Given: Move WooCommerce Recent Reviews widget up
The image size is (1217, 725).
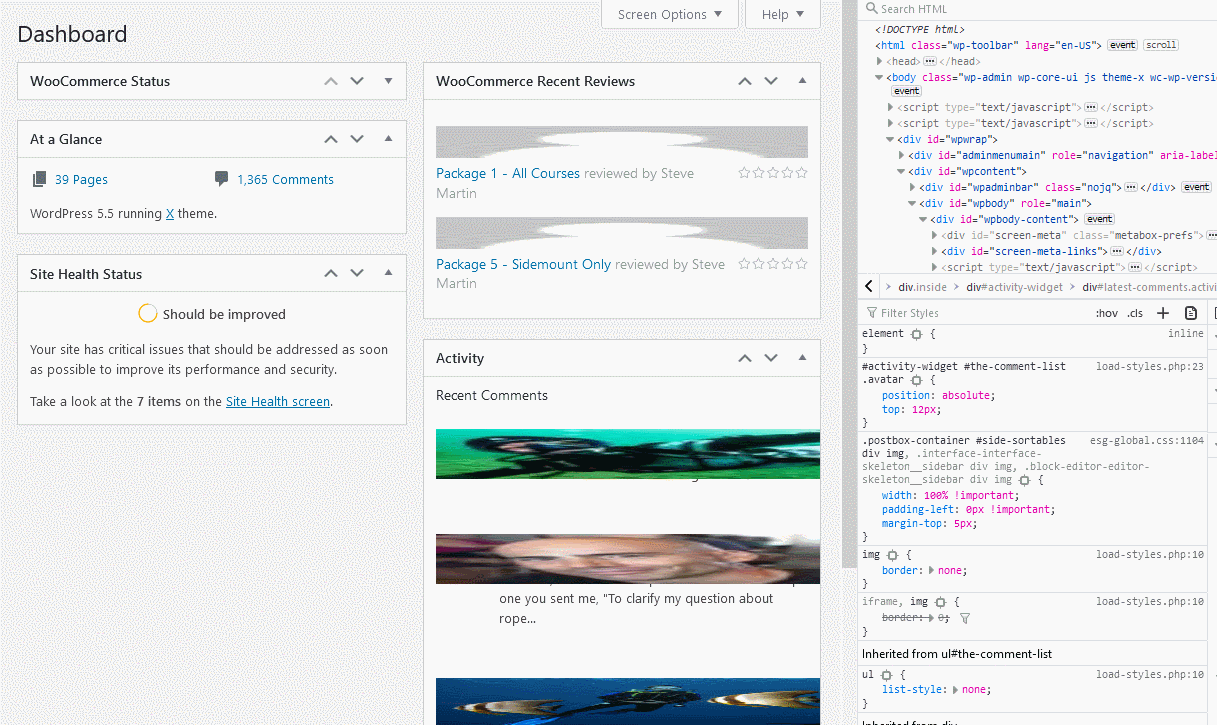Looking at the screenshot, I should pos(745,81).
